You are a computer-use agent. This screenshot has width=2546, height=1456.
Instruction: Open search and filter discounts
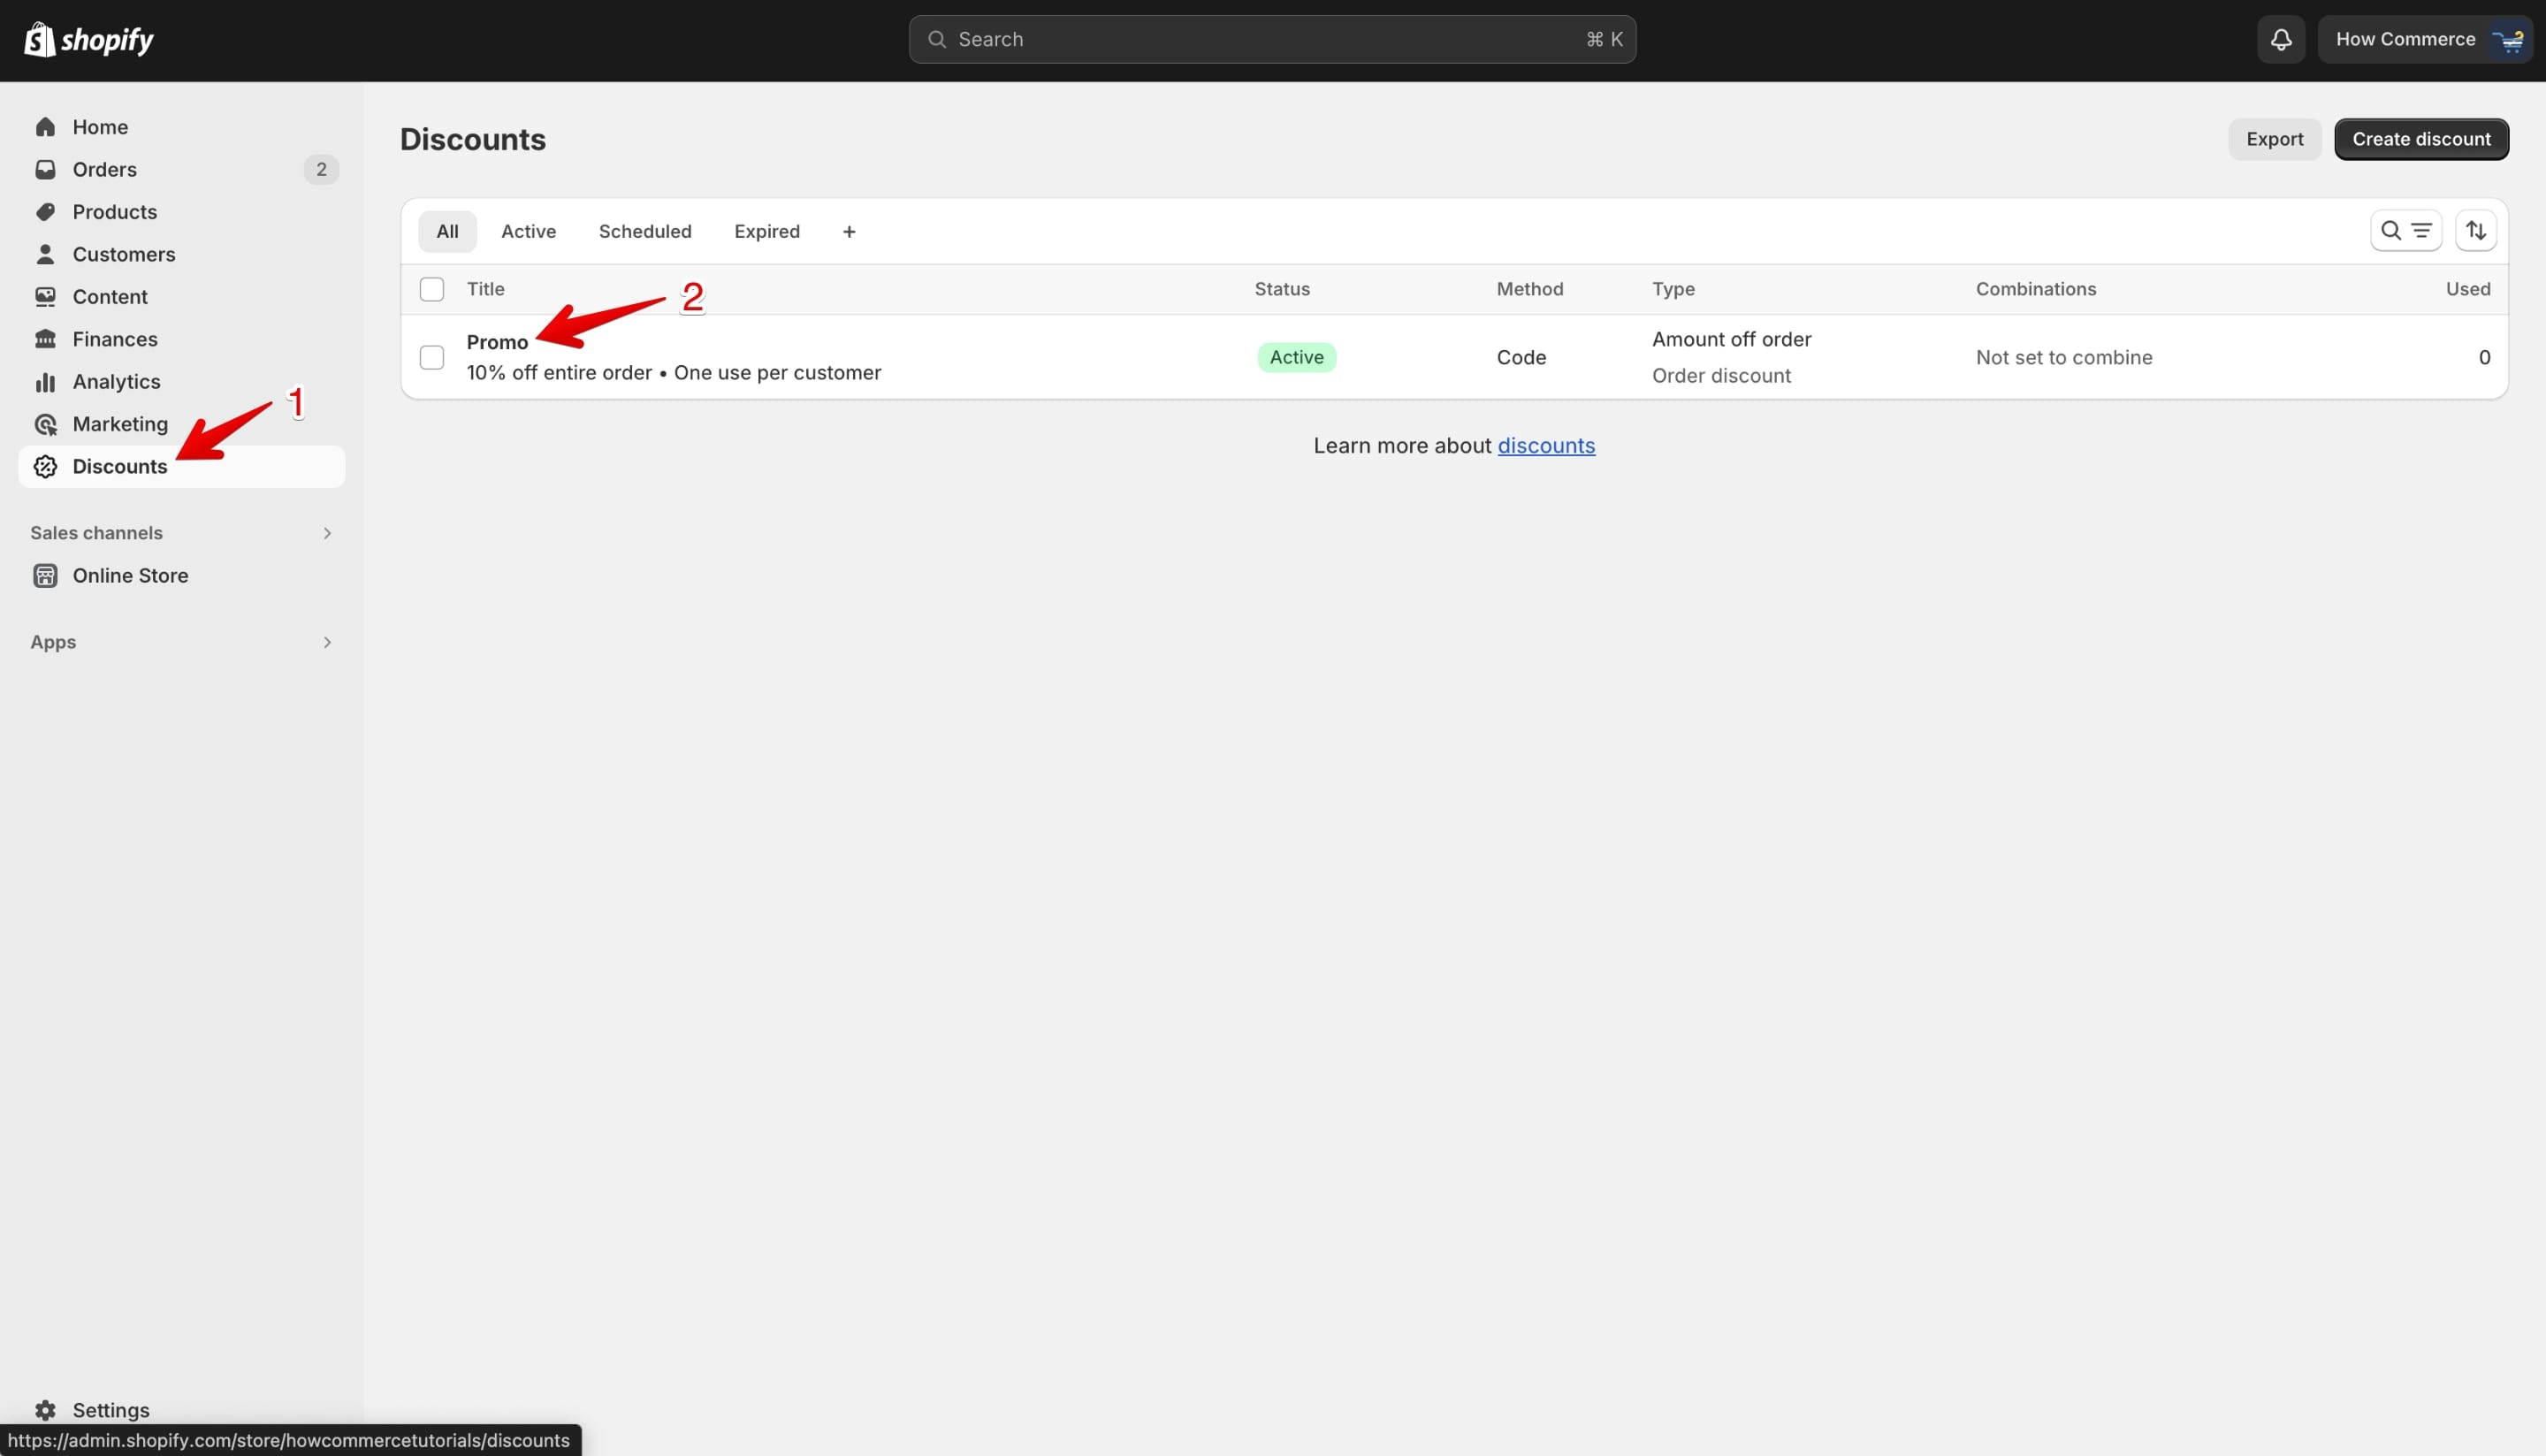click(x=2406, y=231)
